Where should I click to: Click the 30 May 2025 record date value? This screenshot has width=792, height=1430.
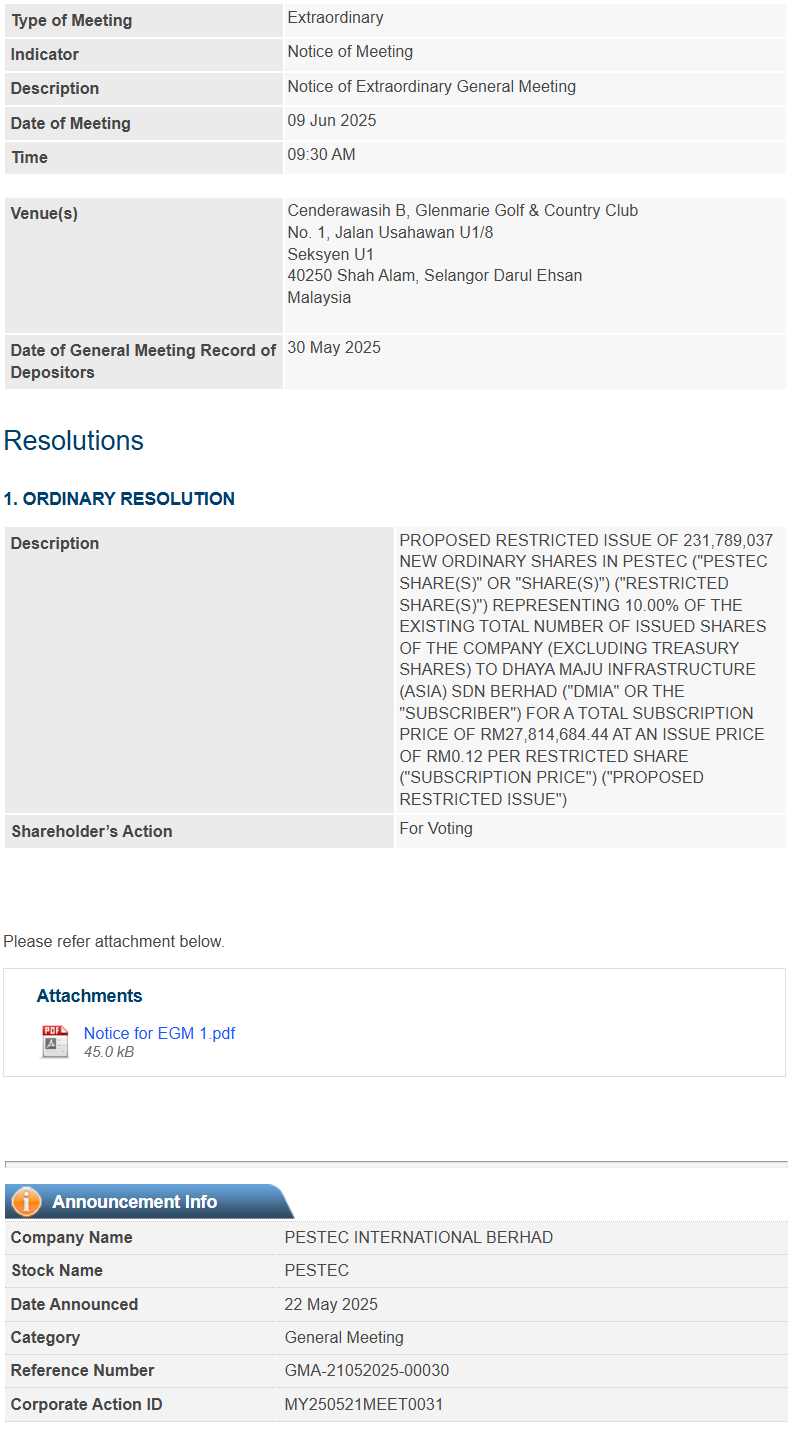(334, 348)
